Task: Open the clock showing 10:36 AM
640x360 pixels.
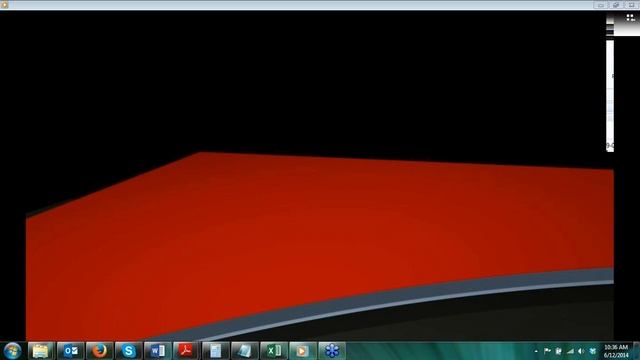Action: click(616, 351)
